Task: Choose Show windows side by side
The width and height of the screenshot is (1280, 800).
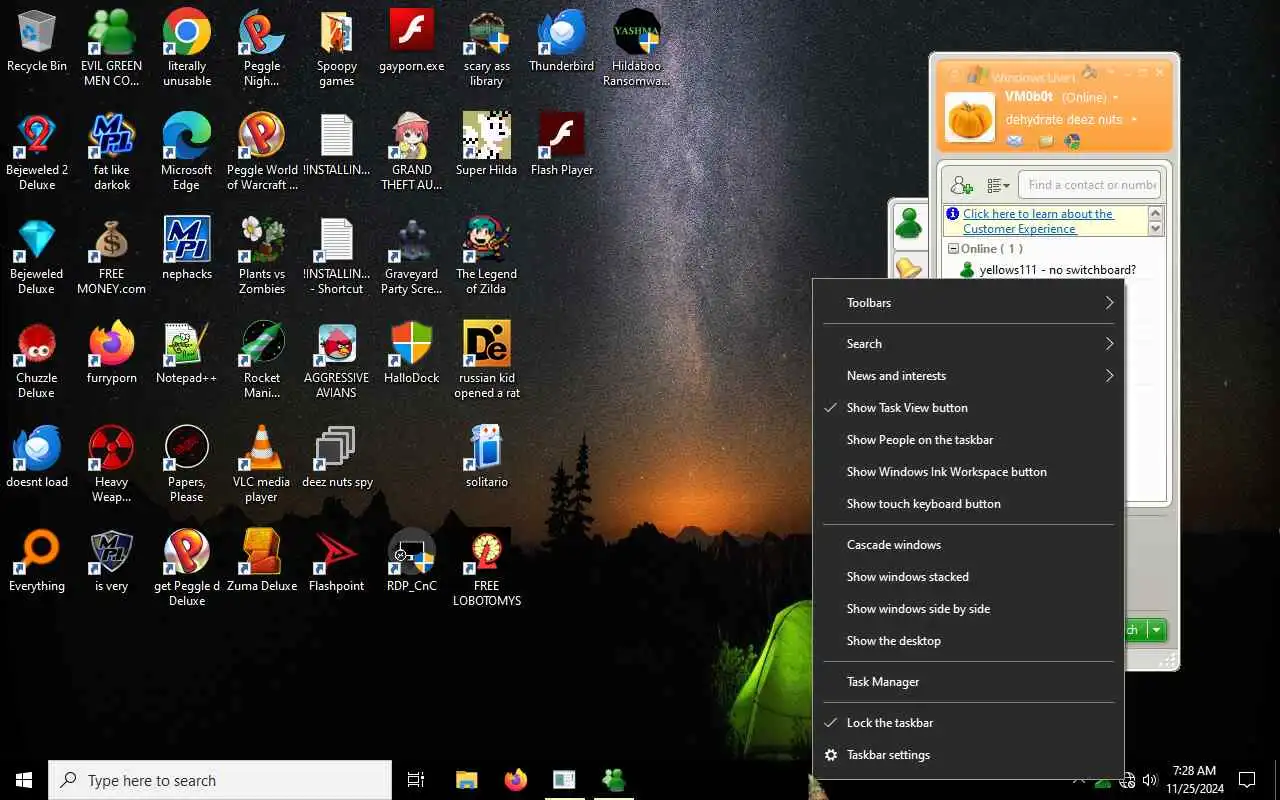Action: [x=968, y=609]
